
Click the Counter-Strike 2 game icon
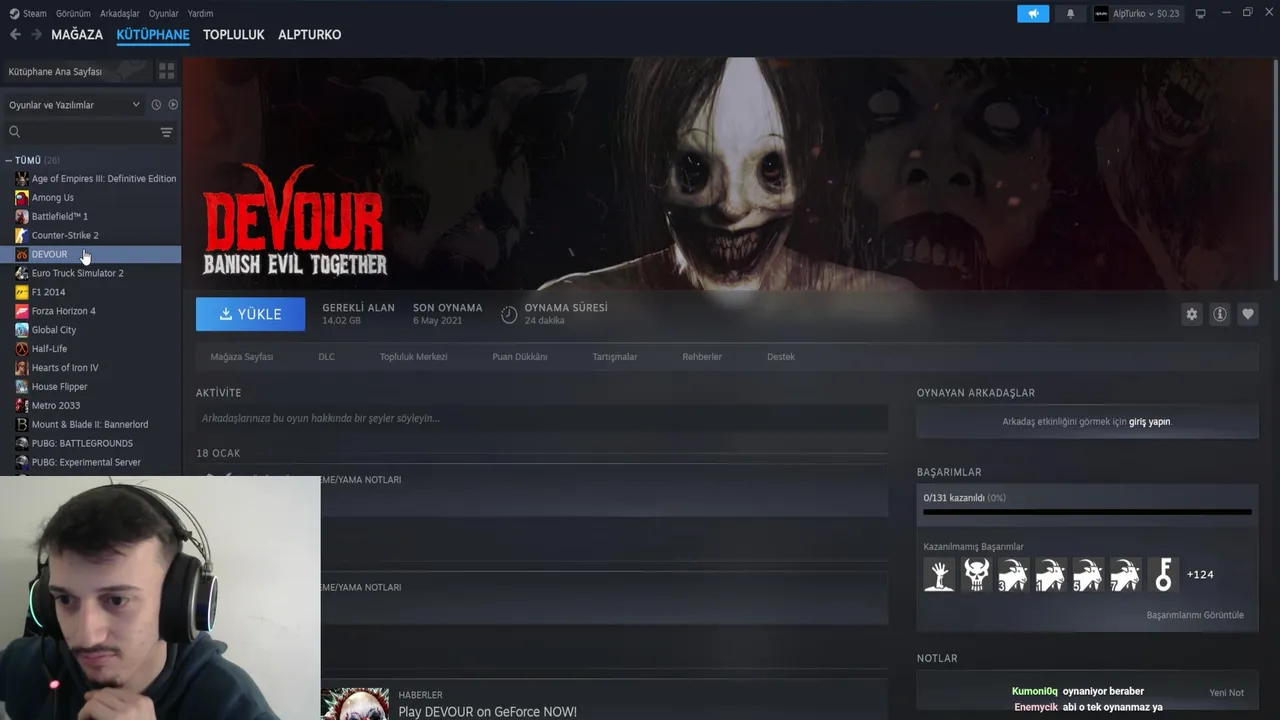tap(22, 235)
